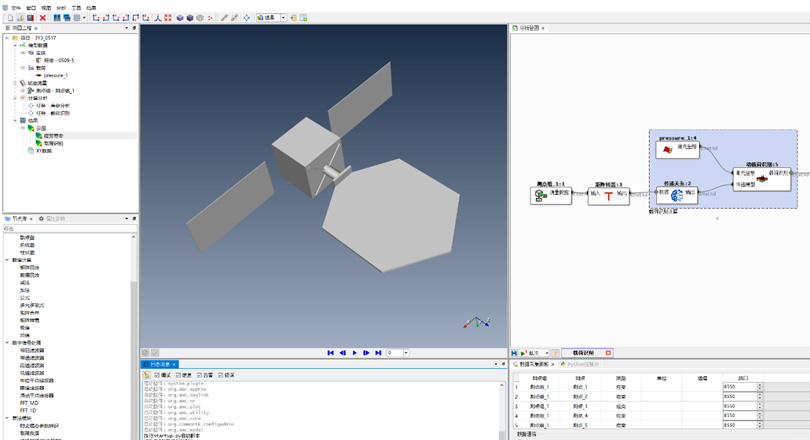This screenshot has height=440, width=810.
Task: Click the red fit-to-view toolbar icon
Action: click(x=168, y=18)
